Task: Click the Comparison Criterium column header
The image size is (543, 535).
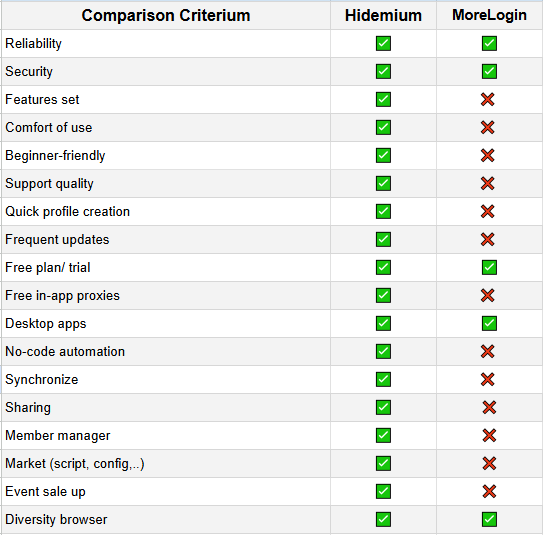Action: 166,16
